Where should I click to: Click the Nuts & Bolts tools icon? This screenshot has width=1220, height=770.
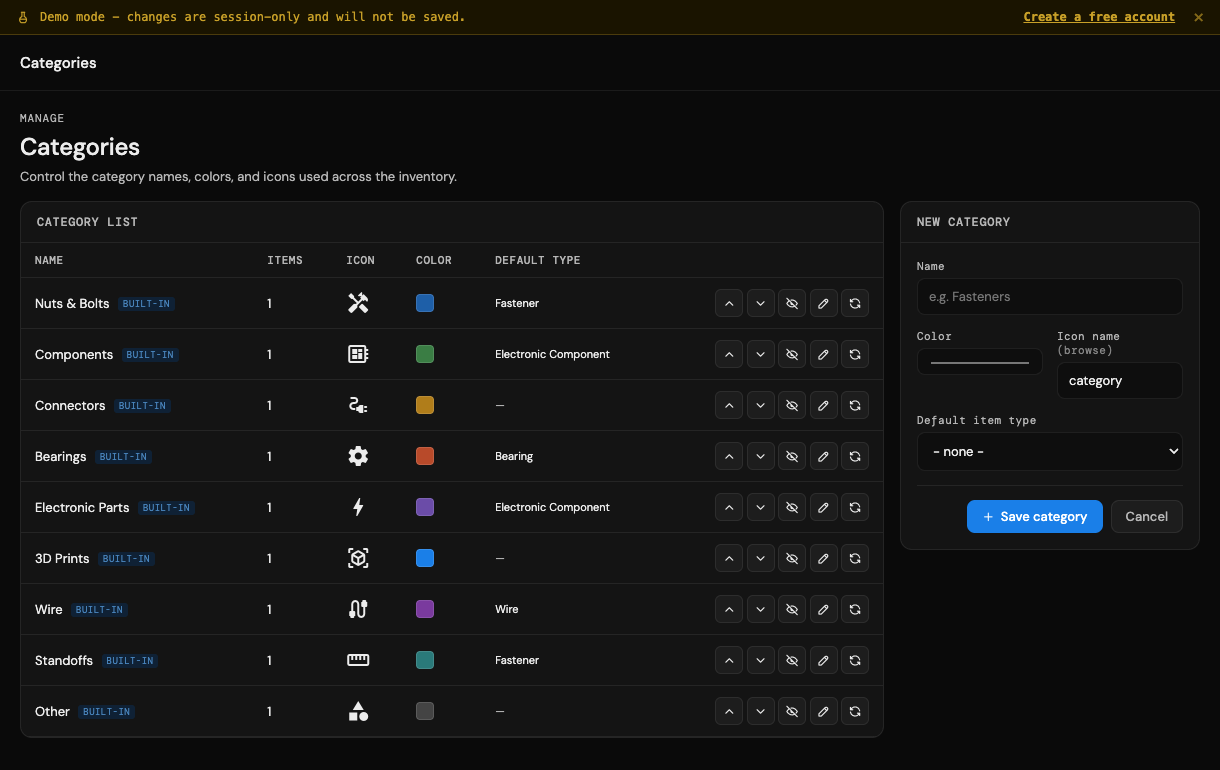click(x=358, y=303)
